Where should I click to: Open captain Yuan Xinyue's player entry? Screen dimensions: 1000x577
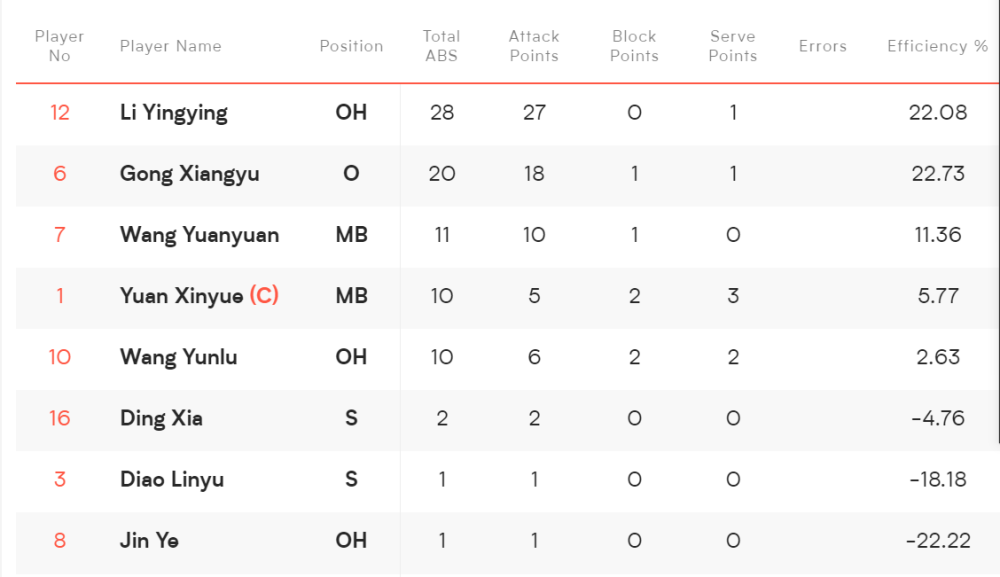point(199,296)
